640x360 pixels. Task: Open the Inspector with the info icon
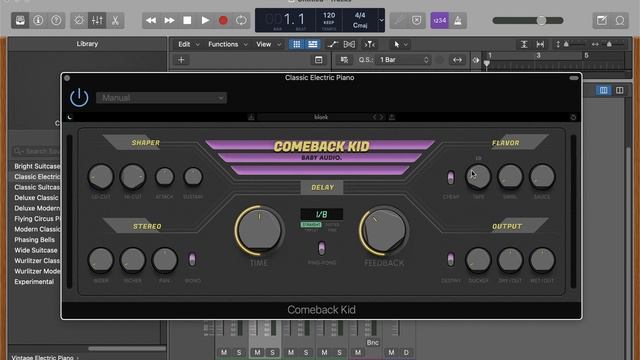[x=38, y=20]
